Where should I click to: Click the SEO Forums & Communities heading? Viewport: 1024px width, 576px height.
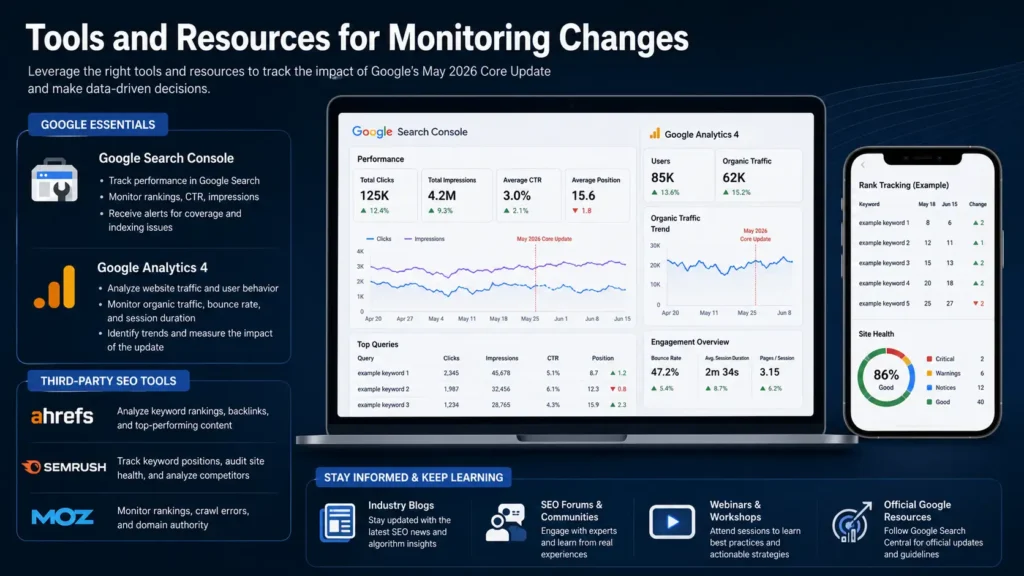571,511
